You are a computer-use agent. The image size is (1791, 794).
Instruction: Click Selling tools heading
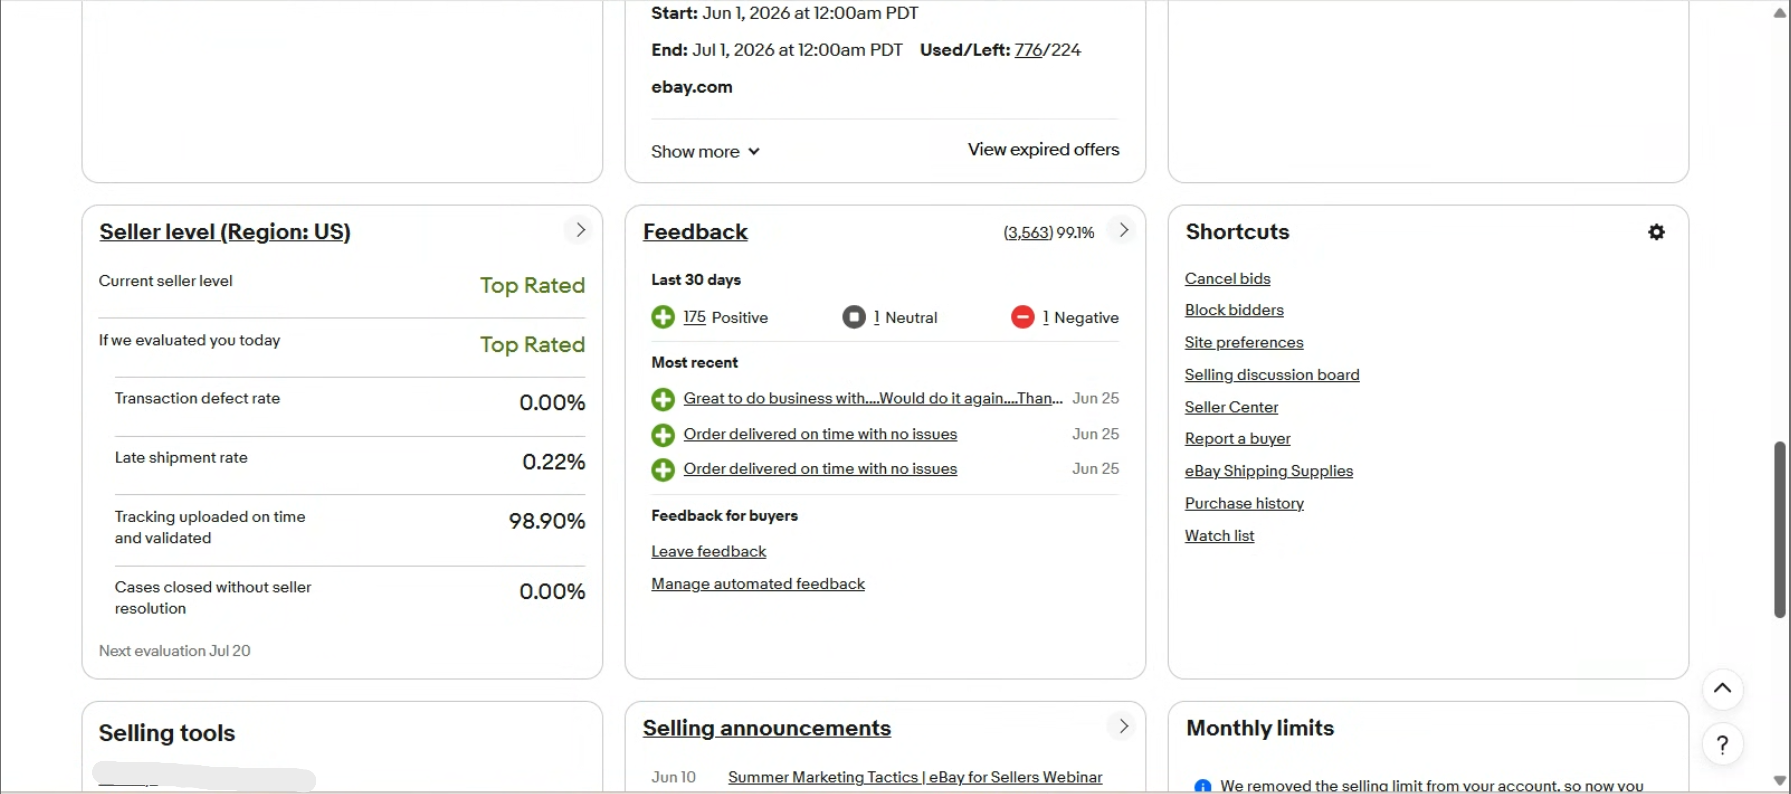point(167,733)
